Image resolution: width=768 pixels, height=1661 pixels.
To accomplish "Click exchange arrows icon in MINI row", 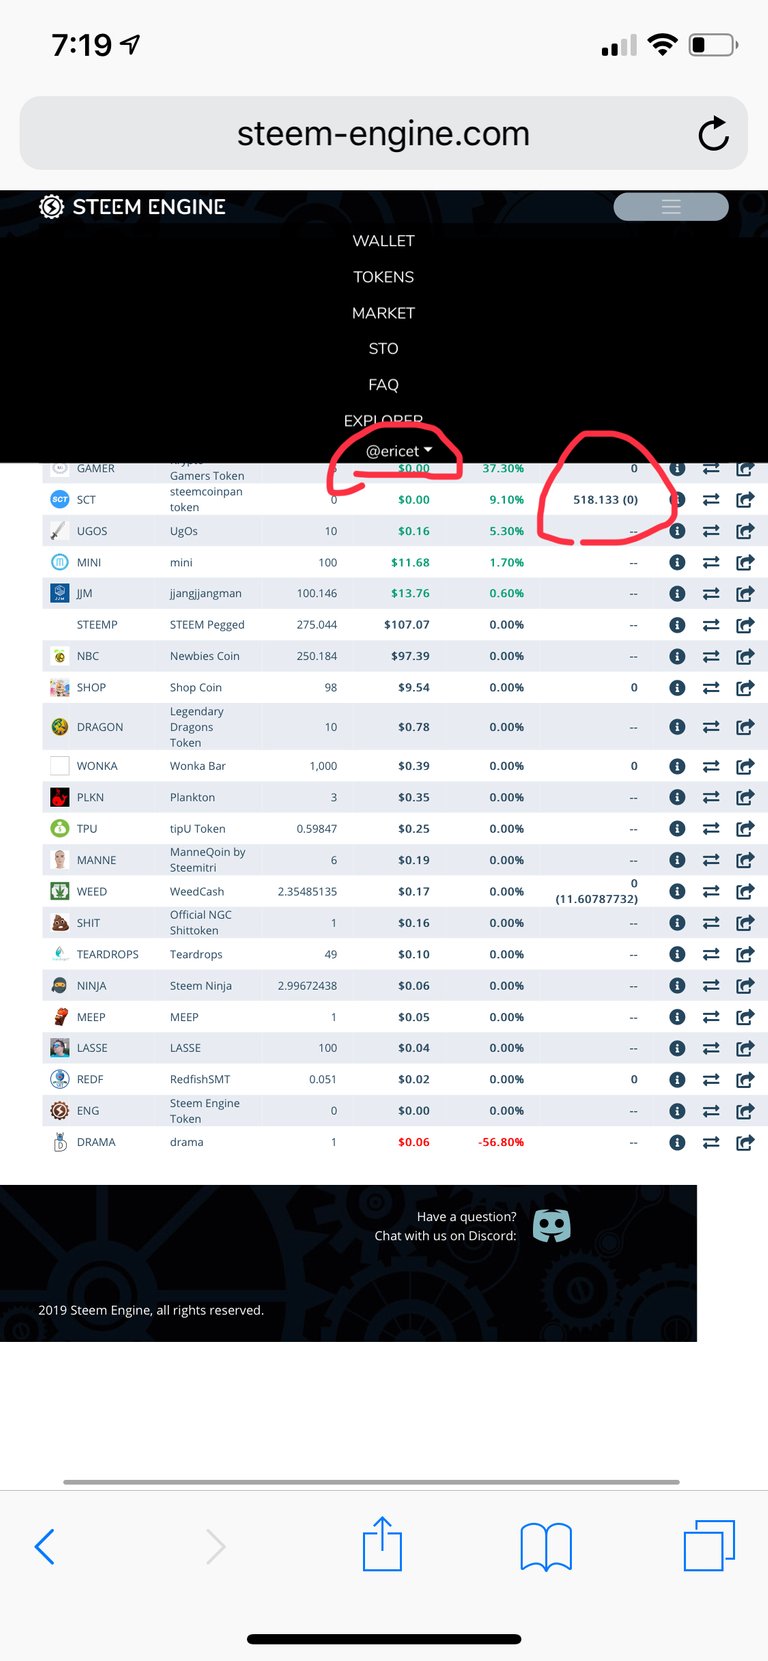I will click(x=711, y=563).
